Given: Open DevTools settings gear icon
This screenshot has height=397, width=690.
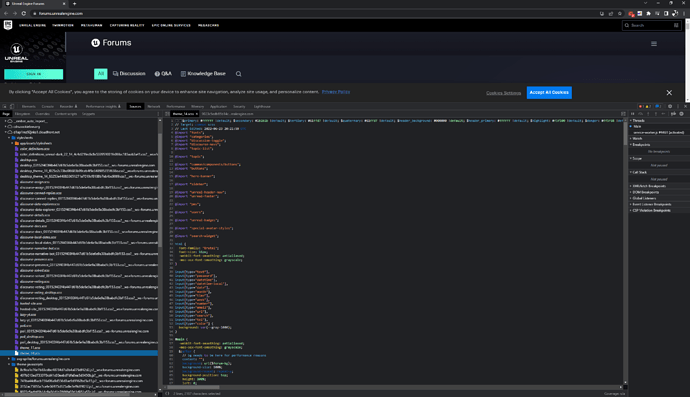Looking at the screenshot, I should pos(670,107).
